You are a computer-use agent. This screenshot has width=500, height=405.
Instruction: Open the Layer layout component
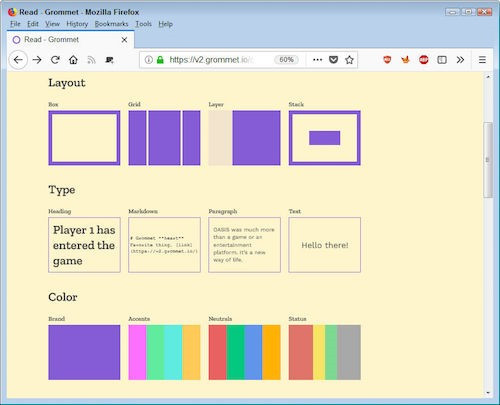pos(244,138)
